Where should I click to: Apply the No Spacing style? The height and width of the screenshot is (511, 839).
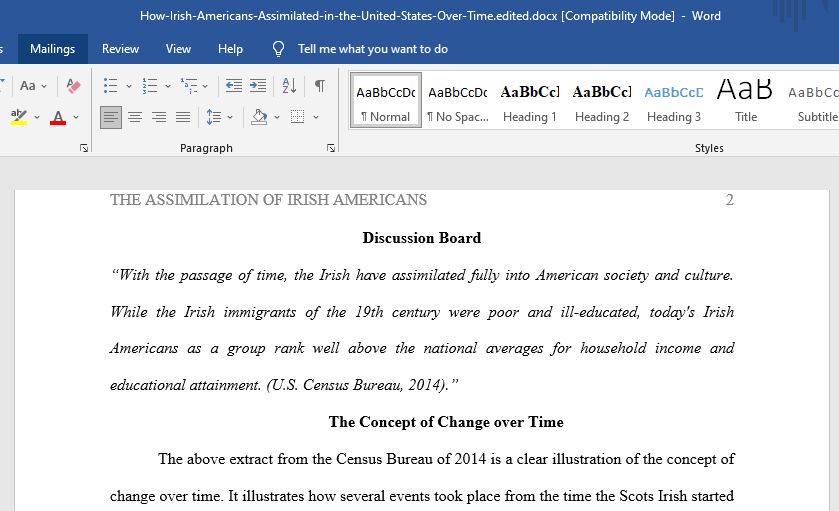pos(457,101)
